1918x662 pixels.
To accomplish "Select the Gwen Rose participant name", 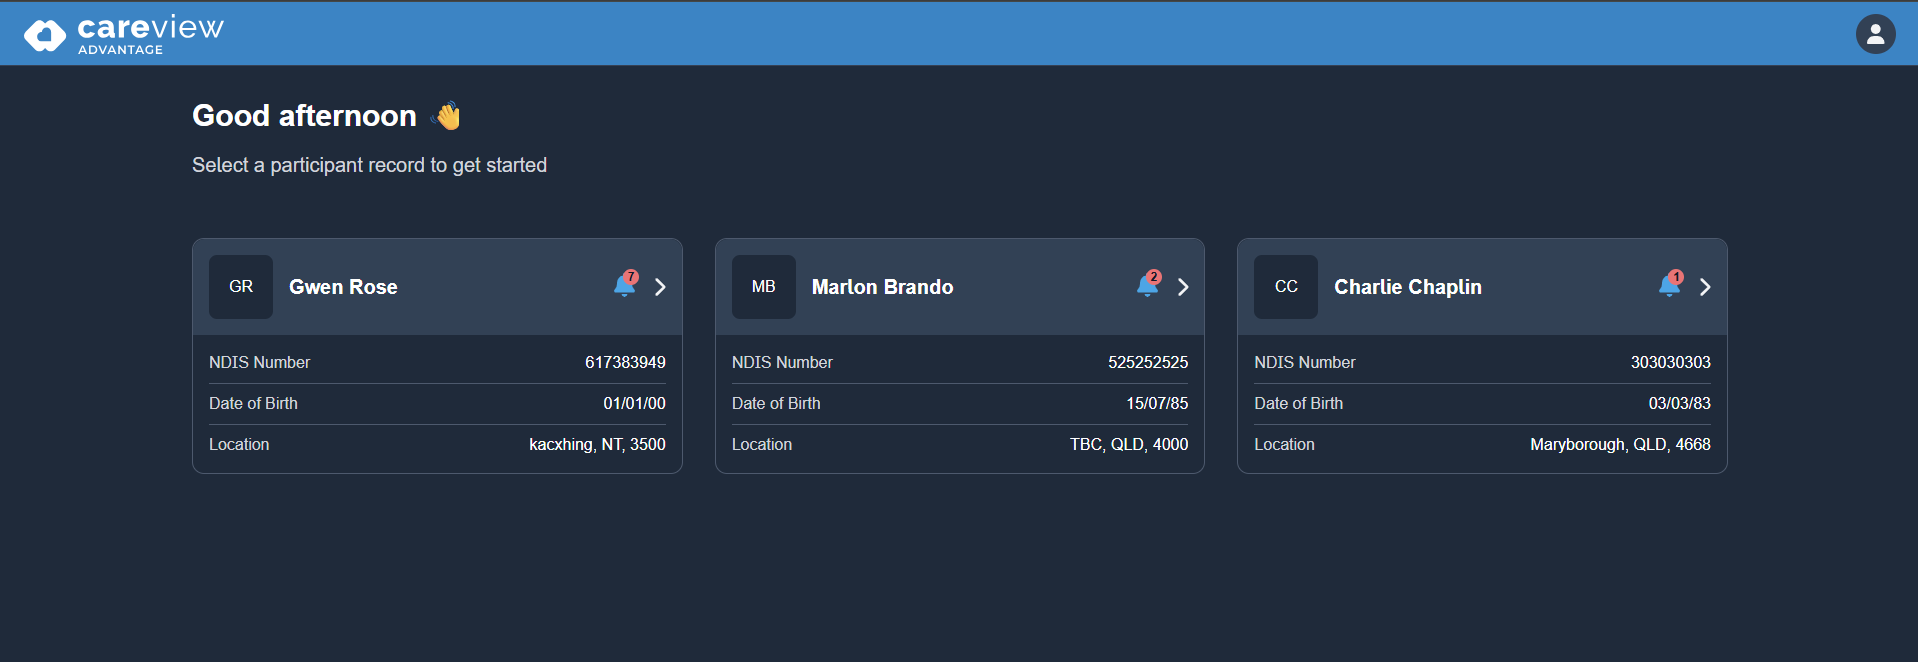I will tap(343, 287).
